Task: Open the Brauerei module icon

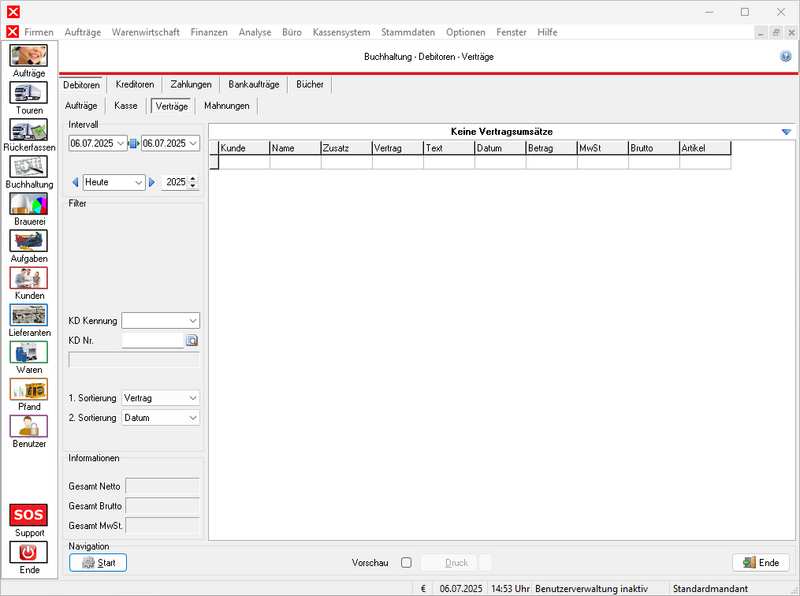Action: pos(28,204)
